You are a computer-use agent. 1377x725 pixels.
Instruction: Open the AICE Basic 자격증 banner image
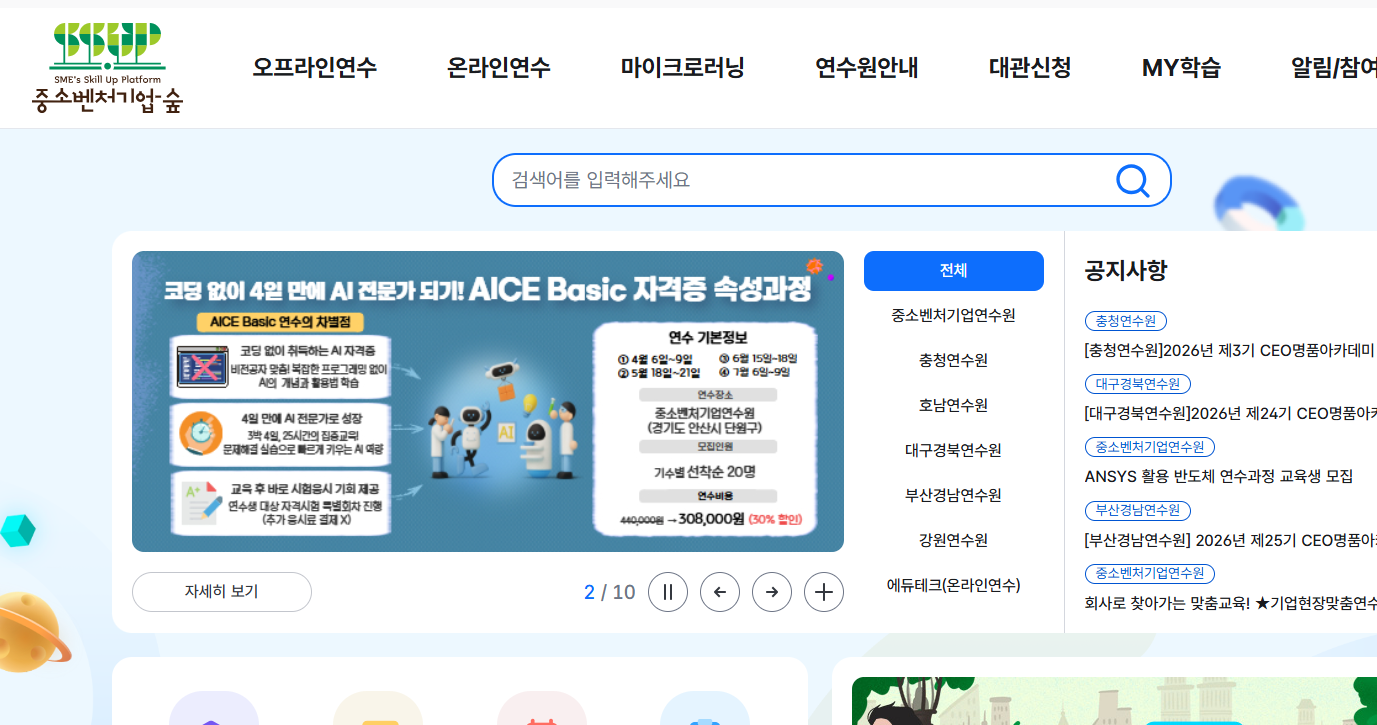488,401
